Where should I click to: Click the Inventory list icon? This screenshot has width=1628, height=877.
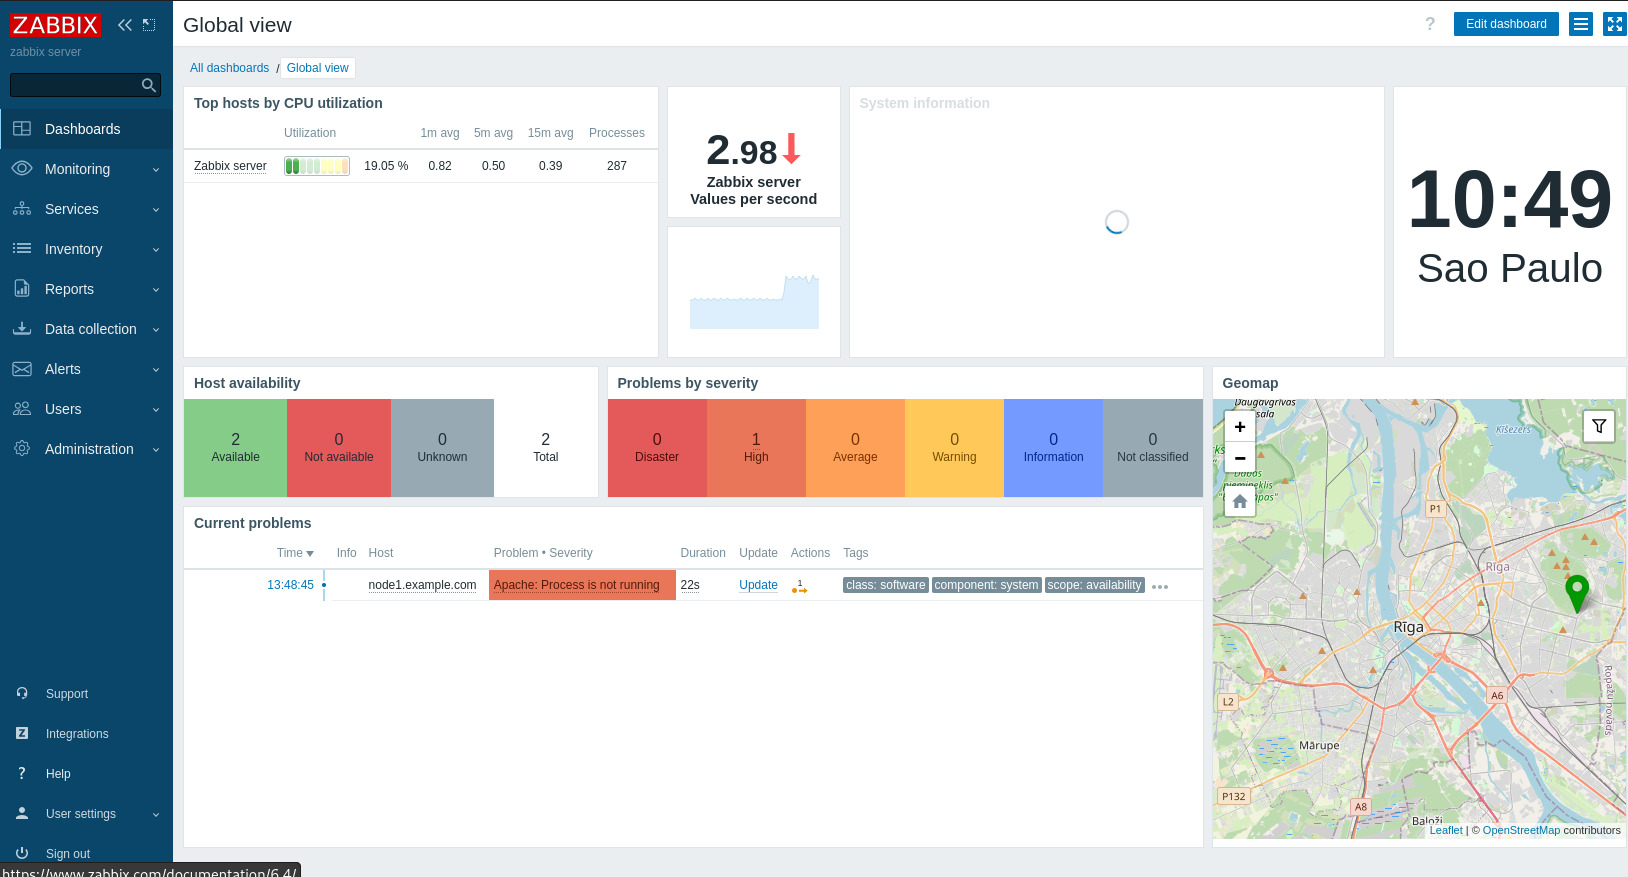coord(22,249)
